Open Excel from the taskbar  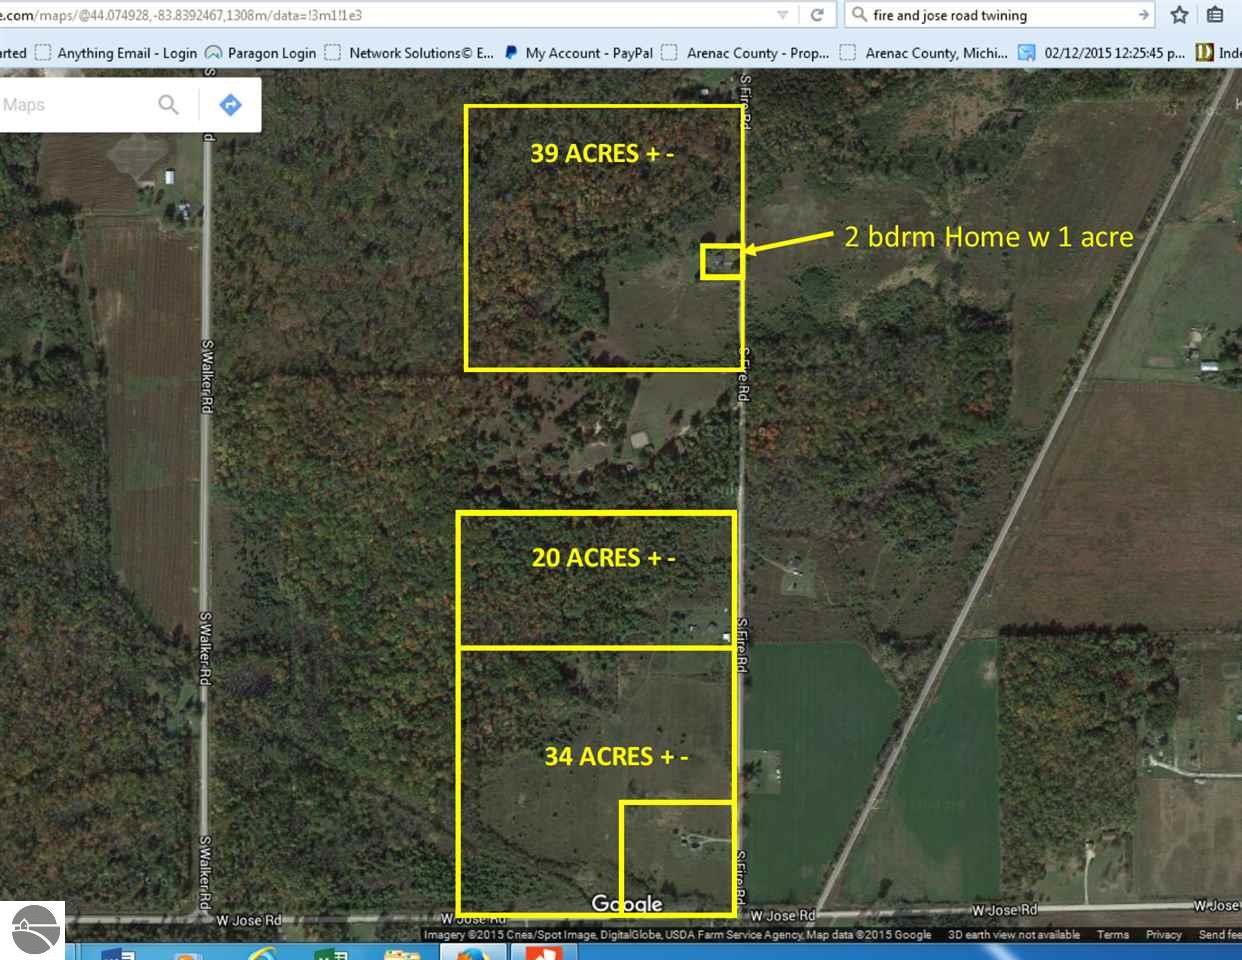[330, 952]
